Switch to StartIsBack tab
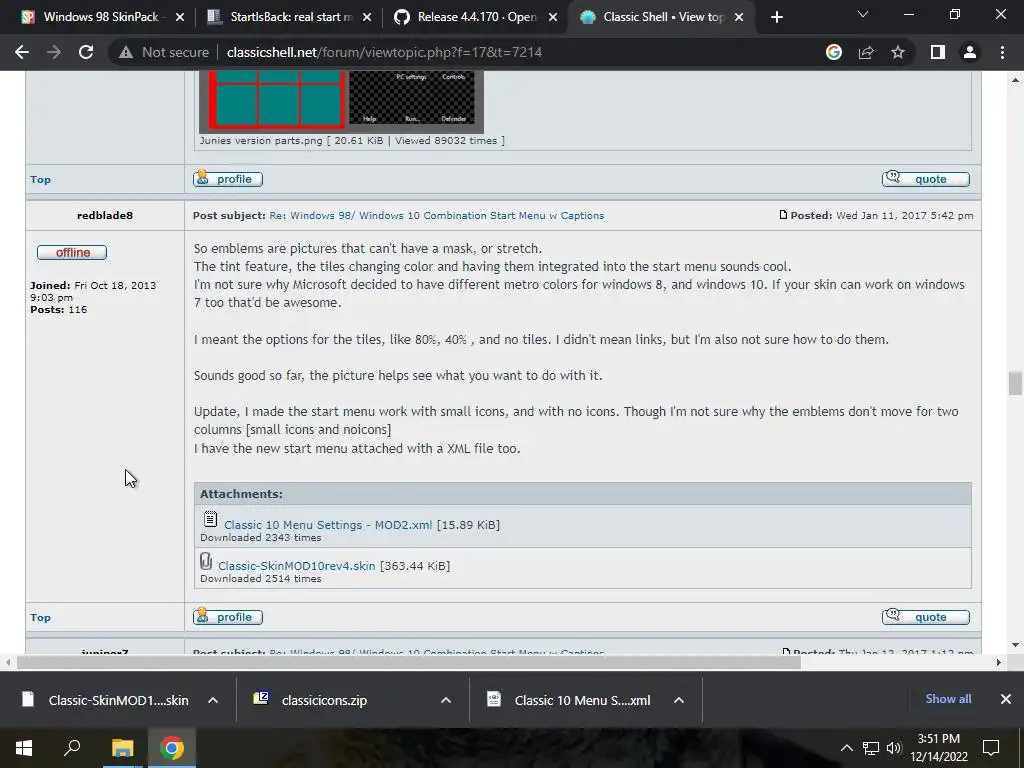This screenshot has height=768, width=1024. (291, 17)
